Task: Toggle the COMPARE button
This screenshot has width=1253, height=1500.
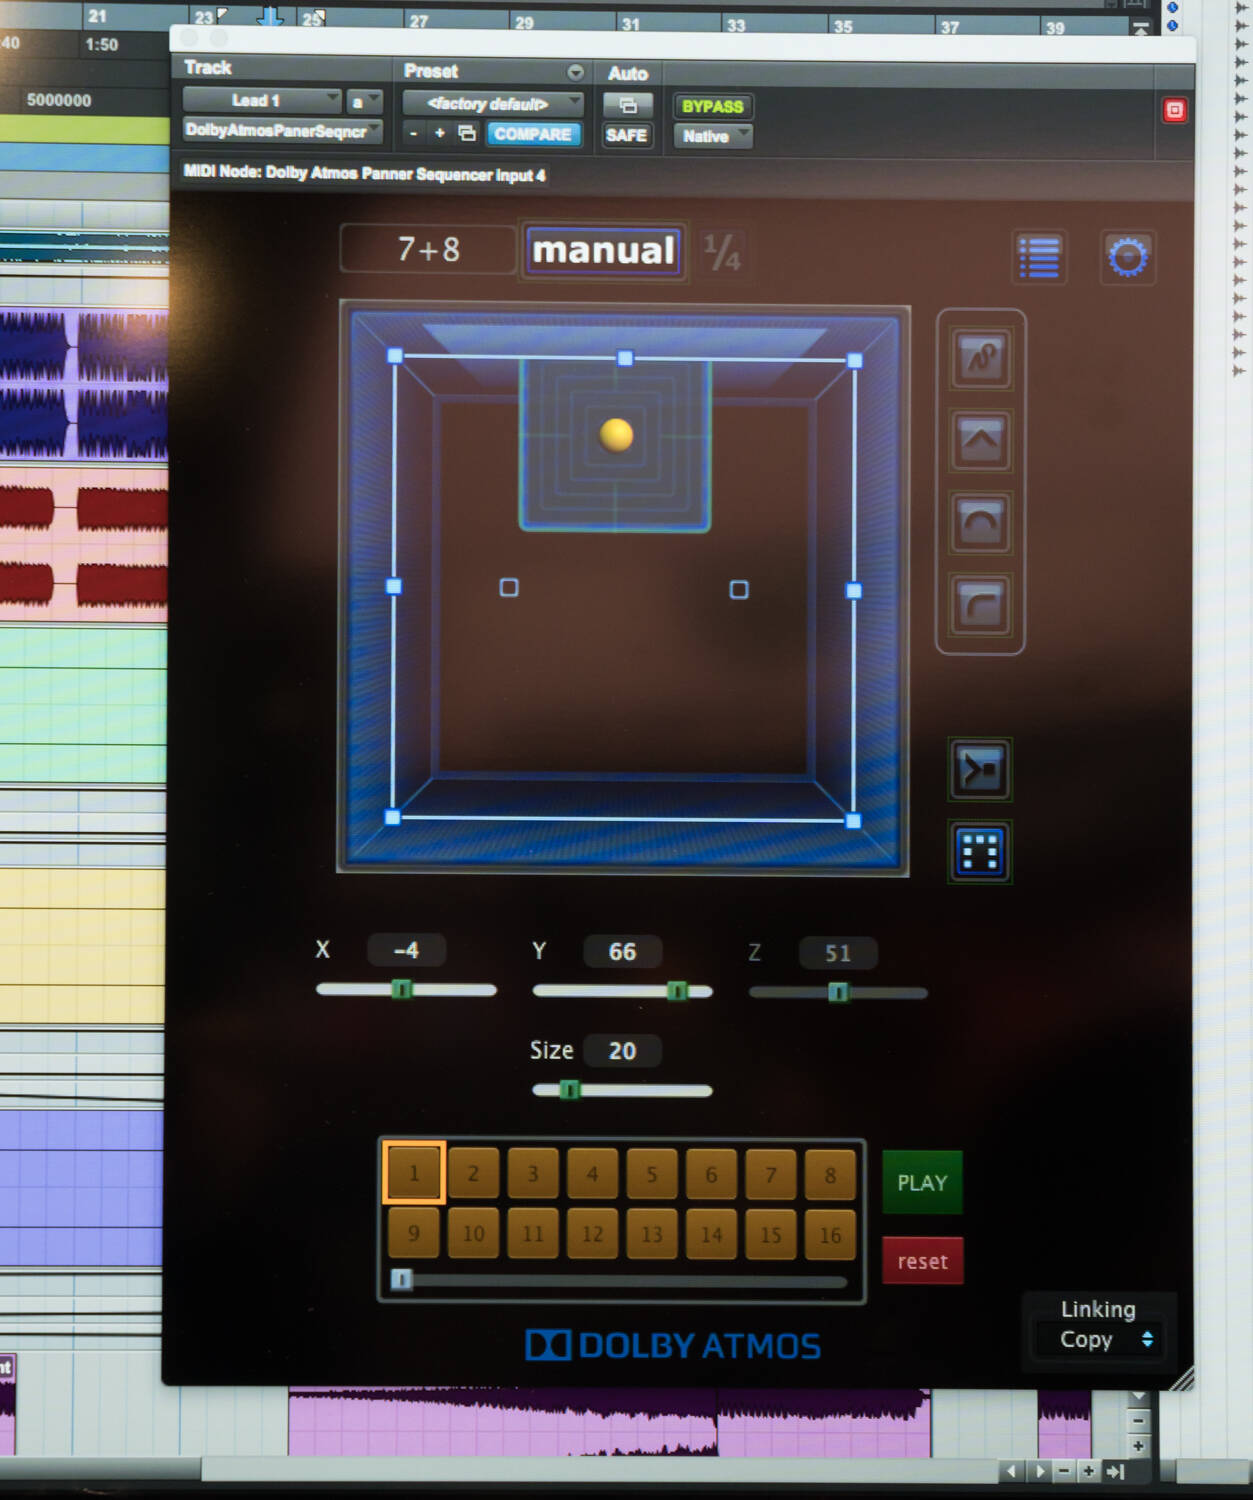Action: pos(533,134)
